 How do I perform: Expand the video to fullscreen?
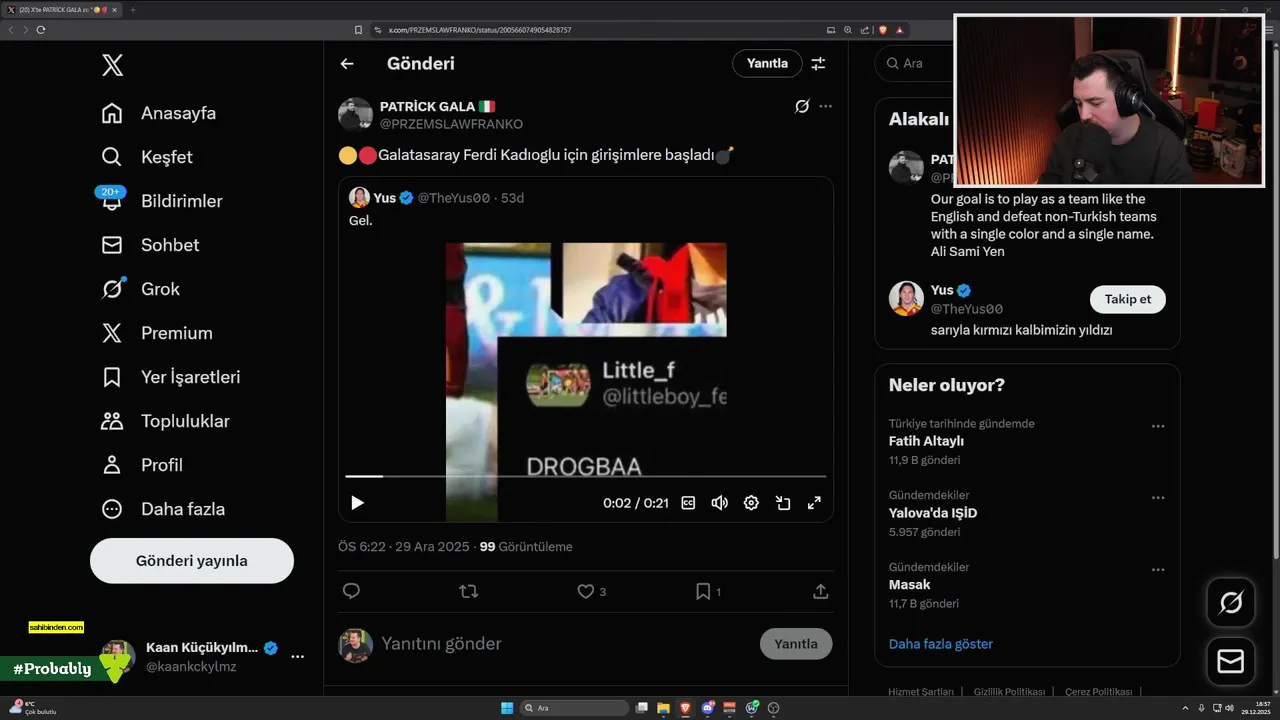pyautogui.click(x=814, y=503)
